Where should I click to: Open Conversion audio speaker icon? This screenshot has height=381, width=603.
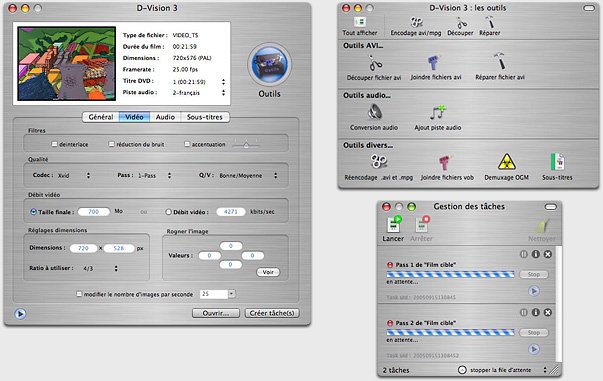(x=374, y=113)
